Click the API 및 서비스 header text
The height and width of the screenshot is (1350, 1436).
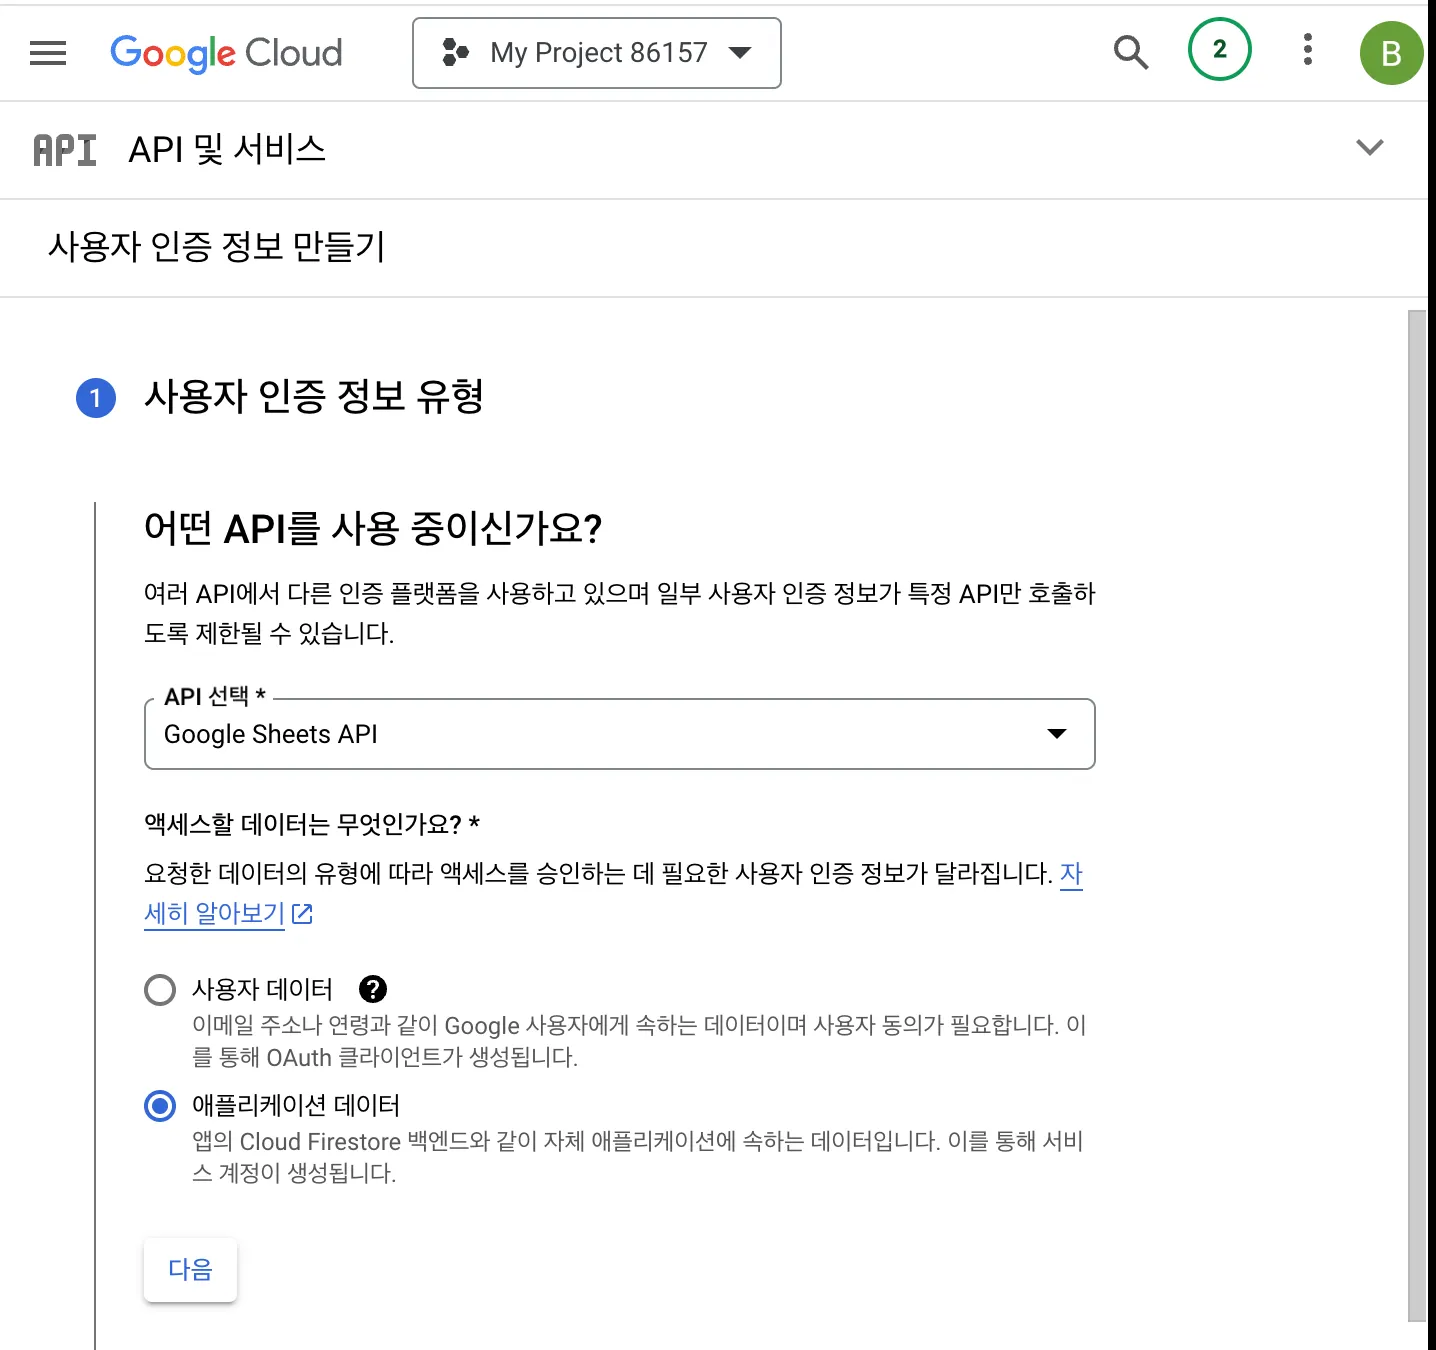227,150
